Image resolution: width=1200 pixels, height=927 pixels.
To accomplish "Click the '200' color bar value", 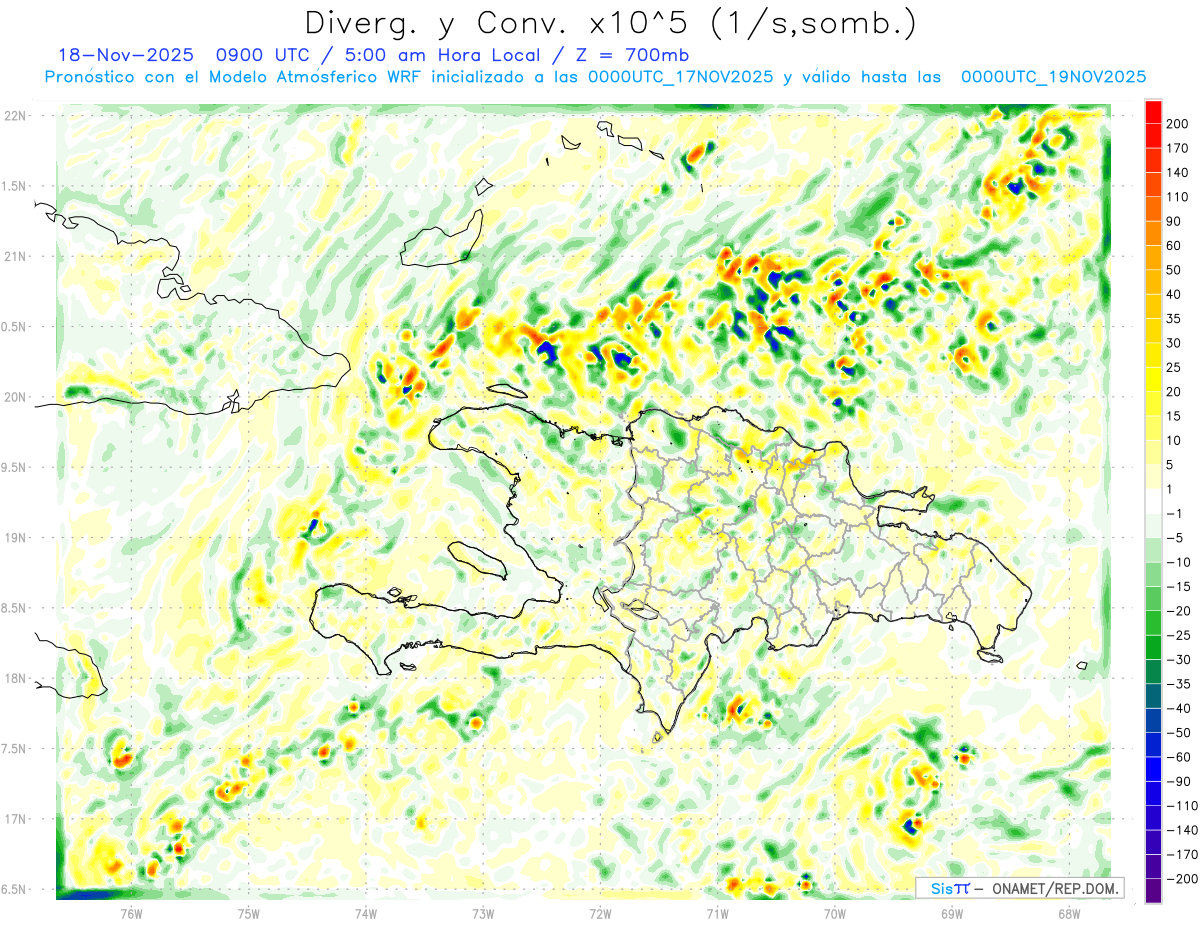I will (1178, 123).
